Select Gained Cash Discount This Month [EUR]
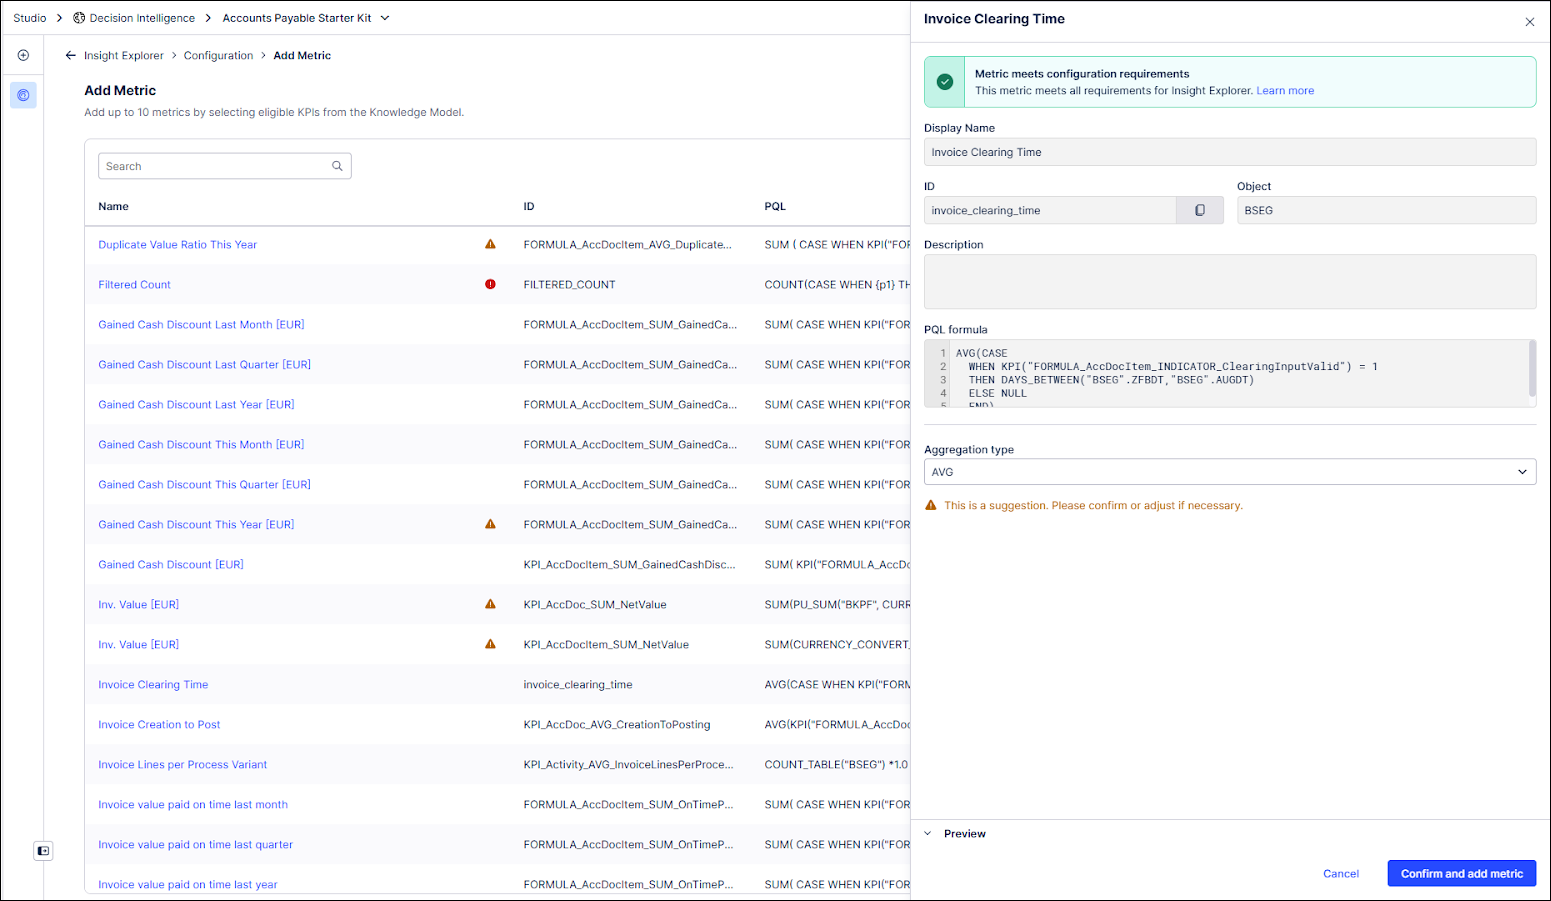This screenshot has height=901, width=1551. pyautogui.click(x=201, y=444)
